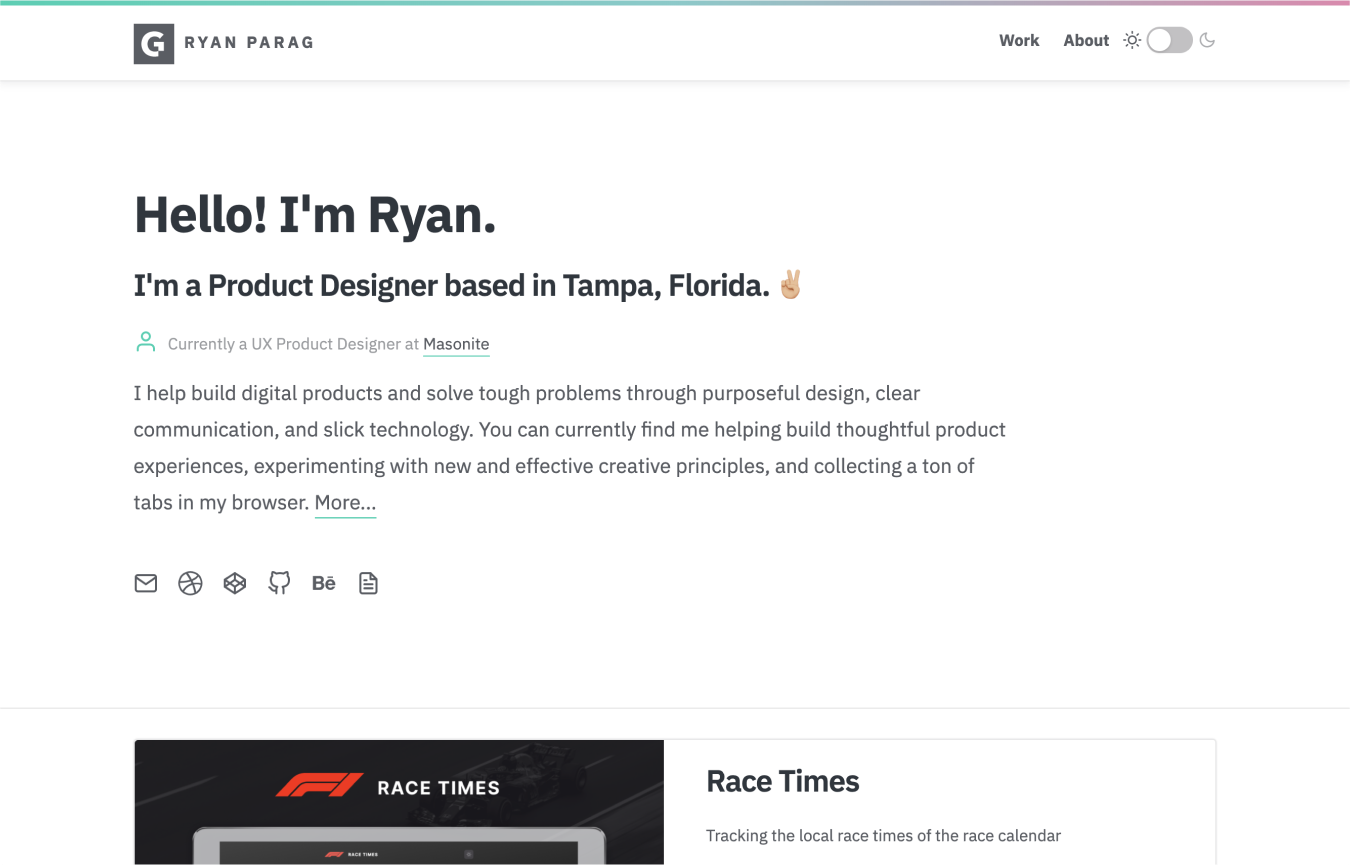Image resolution: width=1350 pixels, height=865 pixels.
Task: Select the CodePen icon
Action: pyautogui.click(x=234, y=583)
